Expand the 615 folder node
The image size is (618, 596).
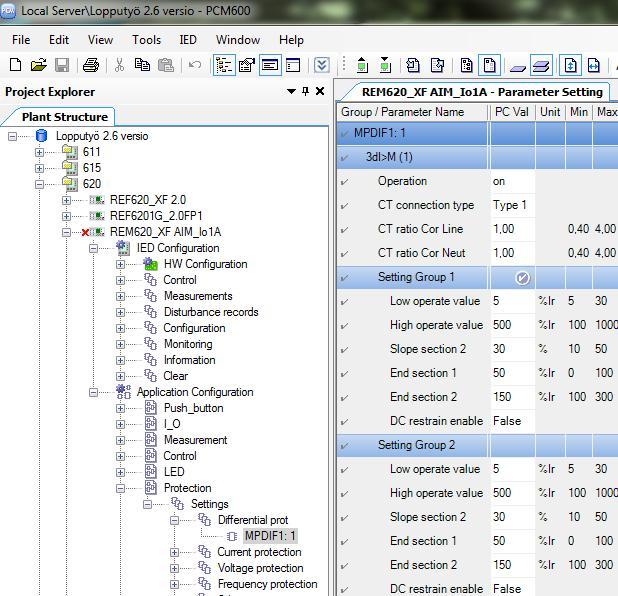click(39, 168)
